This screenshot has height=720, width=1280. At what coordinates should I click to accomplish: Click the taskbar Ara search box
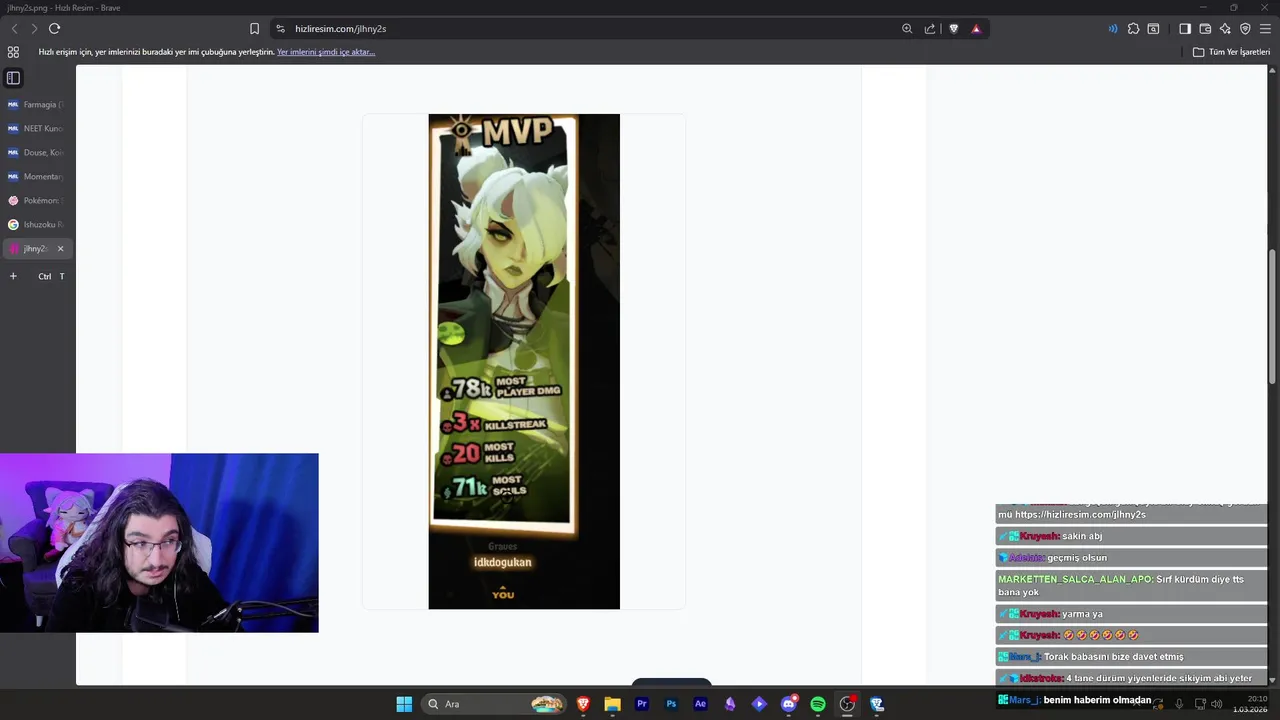(x=494, y=704)
